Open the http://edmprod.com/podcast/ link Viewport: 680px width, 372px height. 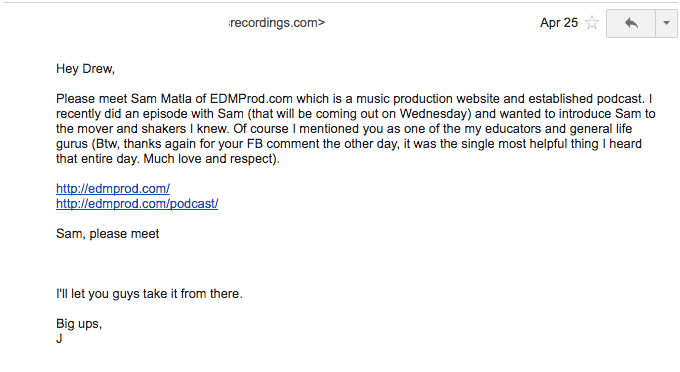137,204
